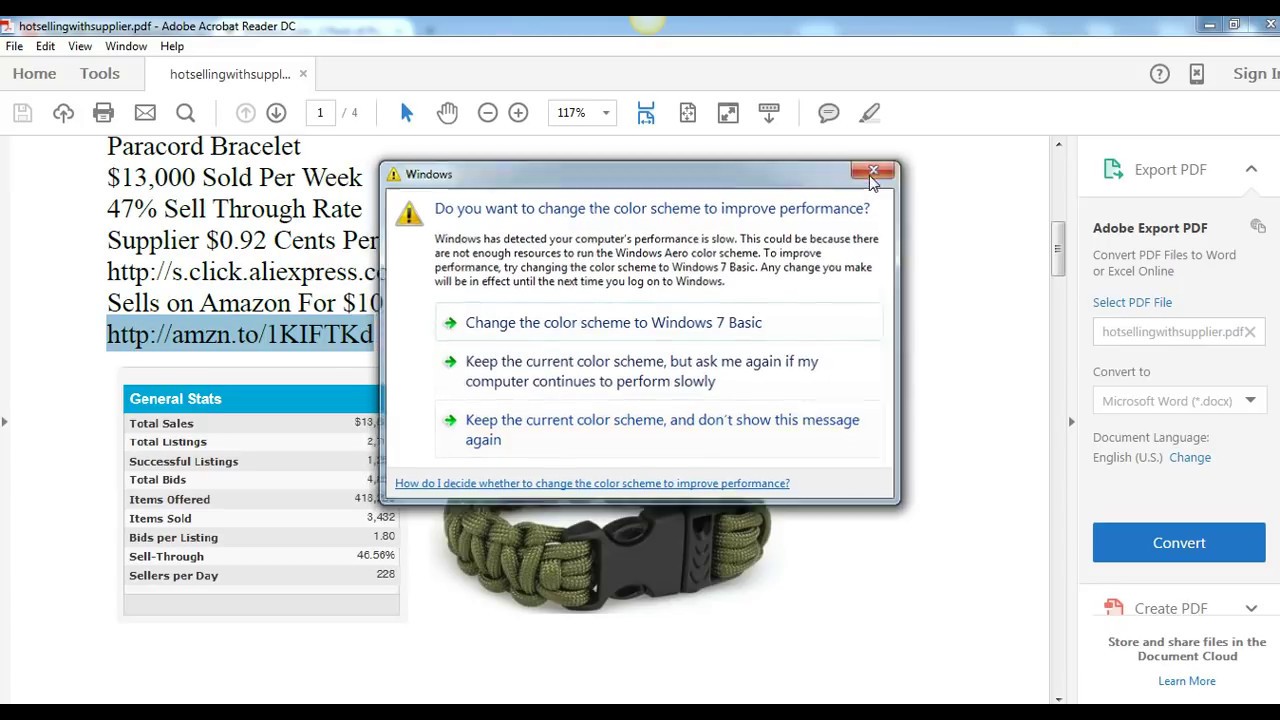Click the Save file icon
Viewport: 1280px width, 720px height.
click(x=22, y=113)
